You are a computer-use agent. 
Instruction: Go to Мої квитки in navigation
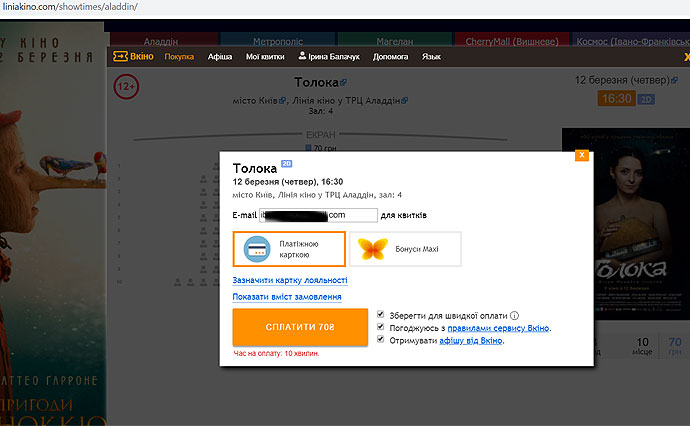pyautogui.click(x=265, y=57)
